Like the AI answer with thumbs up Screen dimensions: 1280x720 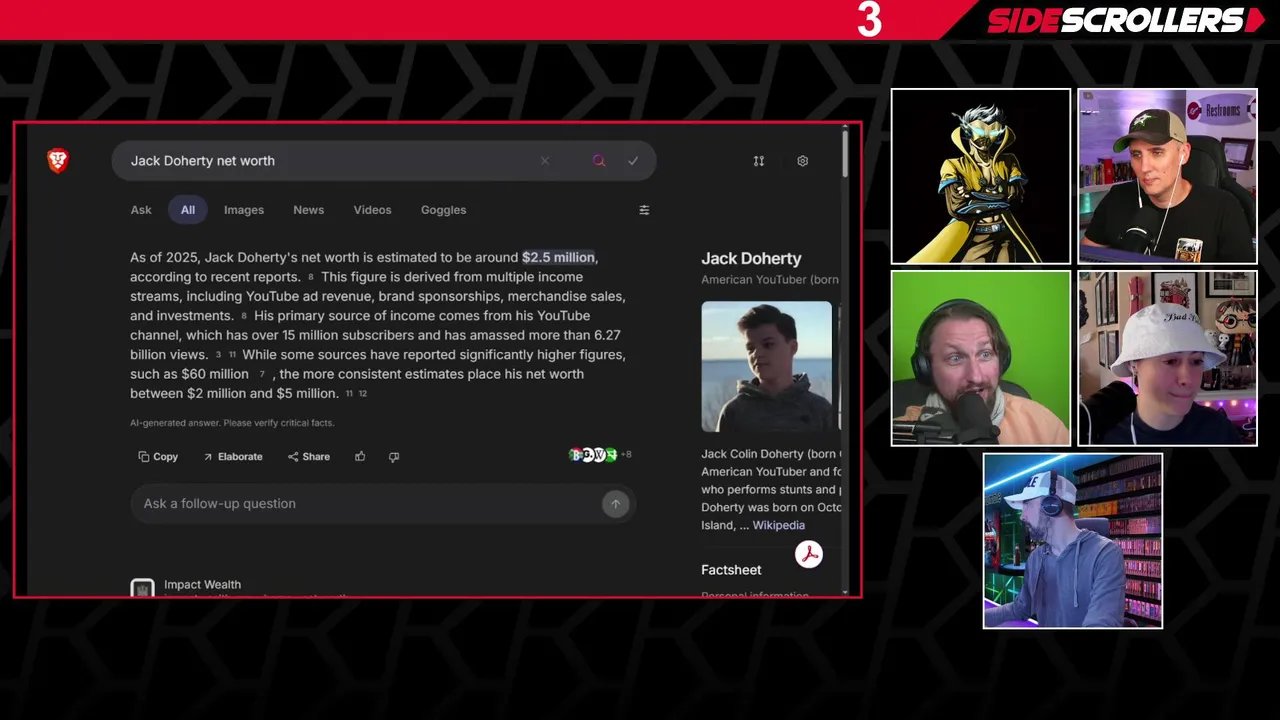pos(360,457)
